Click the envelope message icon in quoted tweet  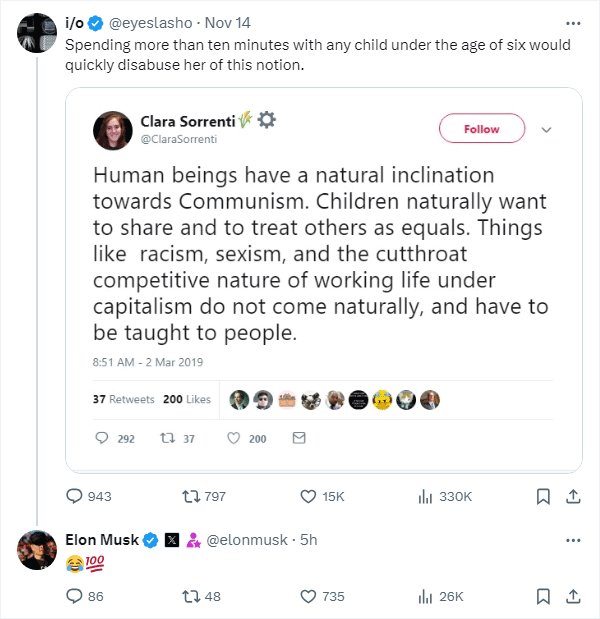(298, 438)
